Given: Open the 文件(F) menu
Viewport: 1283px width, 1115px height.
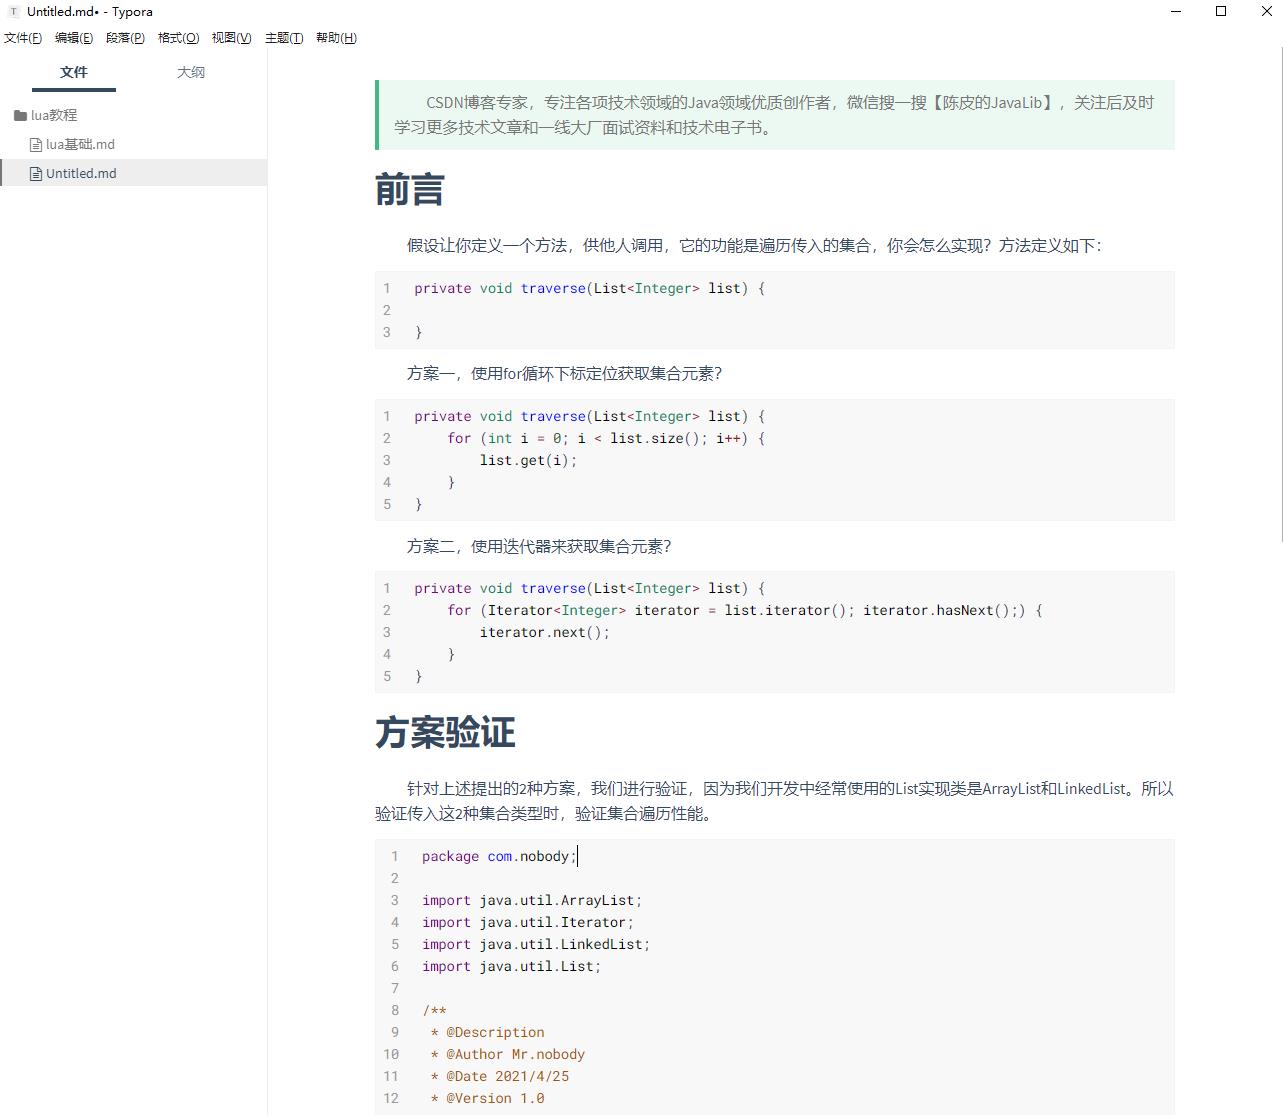Looking at the screenshot, I should tap(23, 38).
